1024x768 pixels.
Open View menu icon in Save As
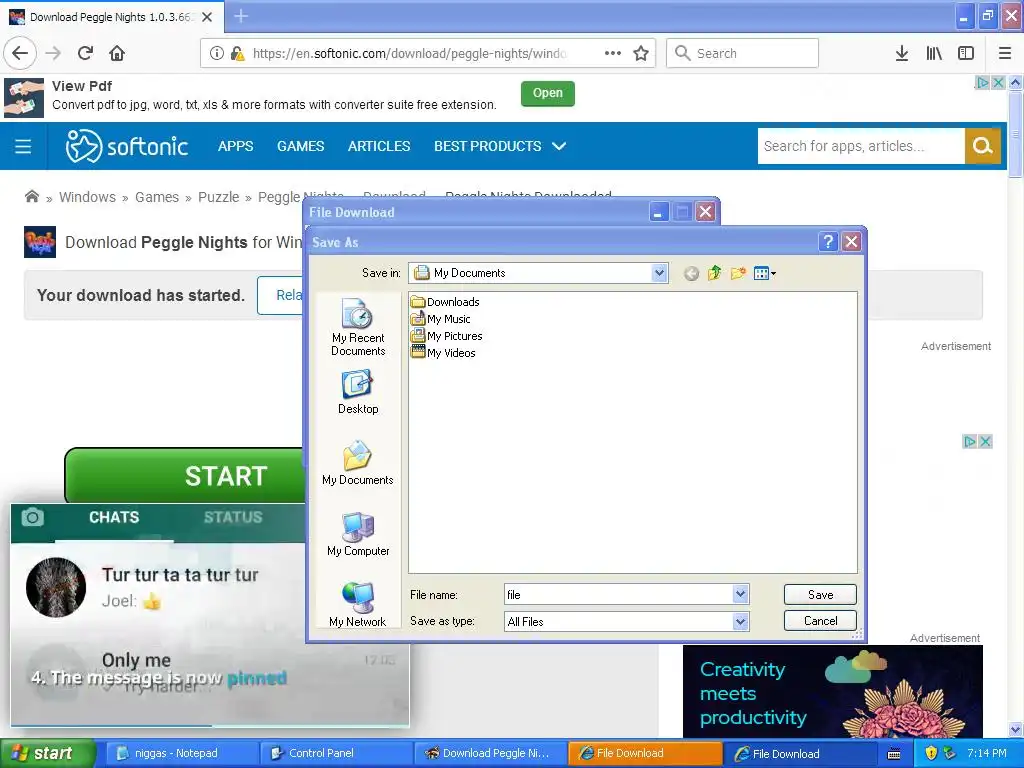click(x=764, y=273)
